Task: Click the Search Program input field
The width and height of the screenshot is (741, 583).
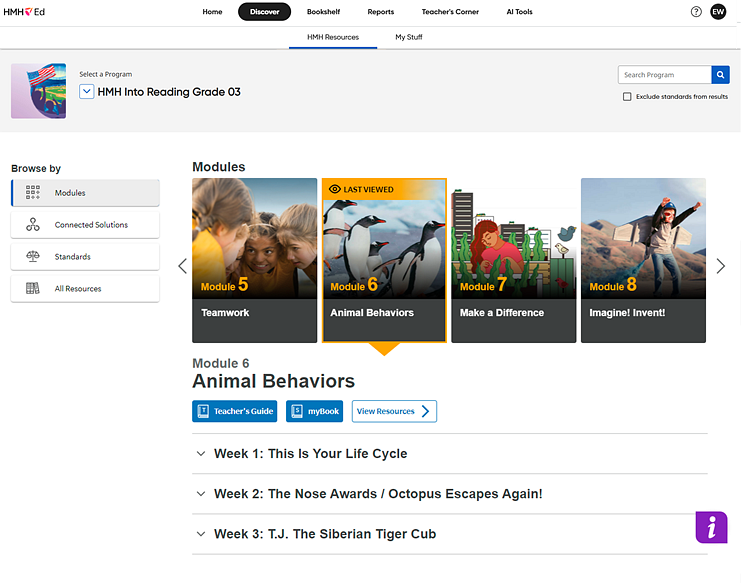Action: tap(664, 75)
